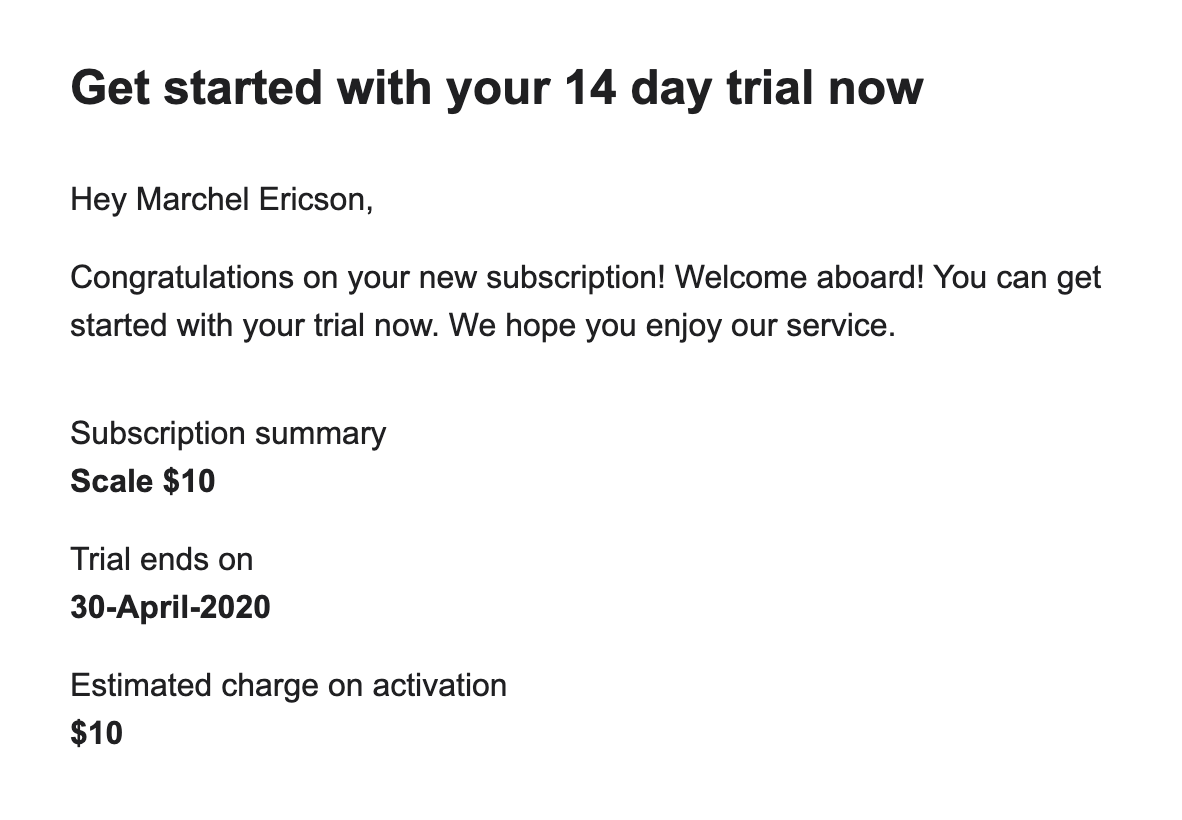Screen dimensions: 1182x820
Task: Click the bold "30-April-2020" trial end date
Action: pos(170,607)
